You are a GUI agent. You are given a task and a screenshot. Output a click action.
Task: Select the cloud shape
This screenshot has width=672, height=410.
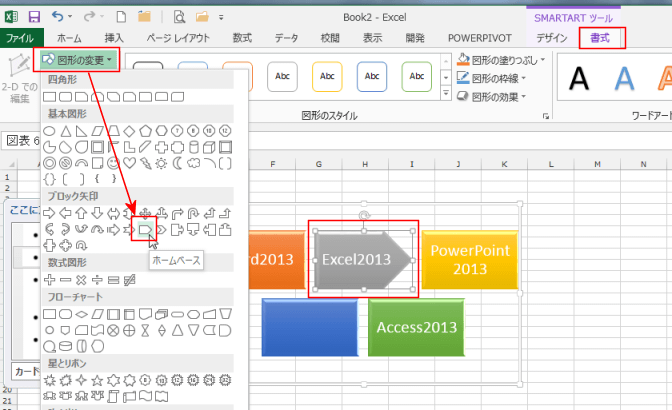(x=193, y=163)
